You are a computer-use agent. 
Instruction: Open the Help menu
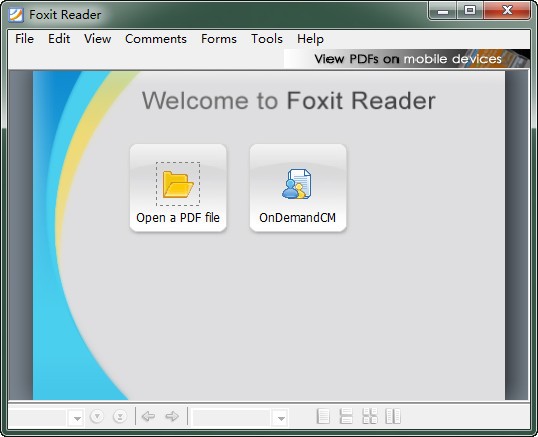coord(310,39)
